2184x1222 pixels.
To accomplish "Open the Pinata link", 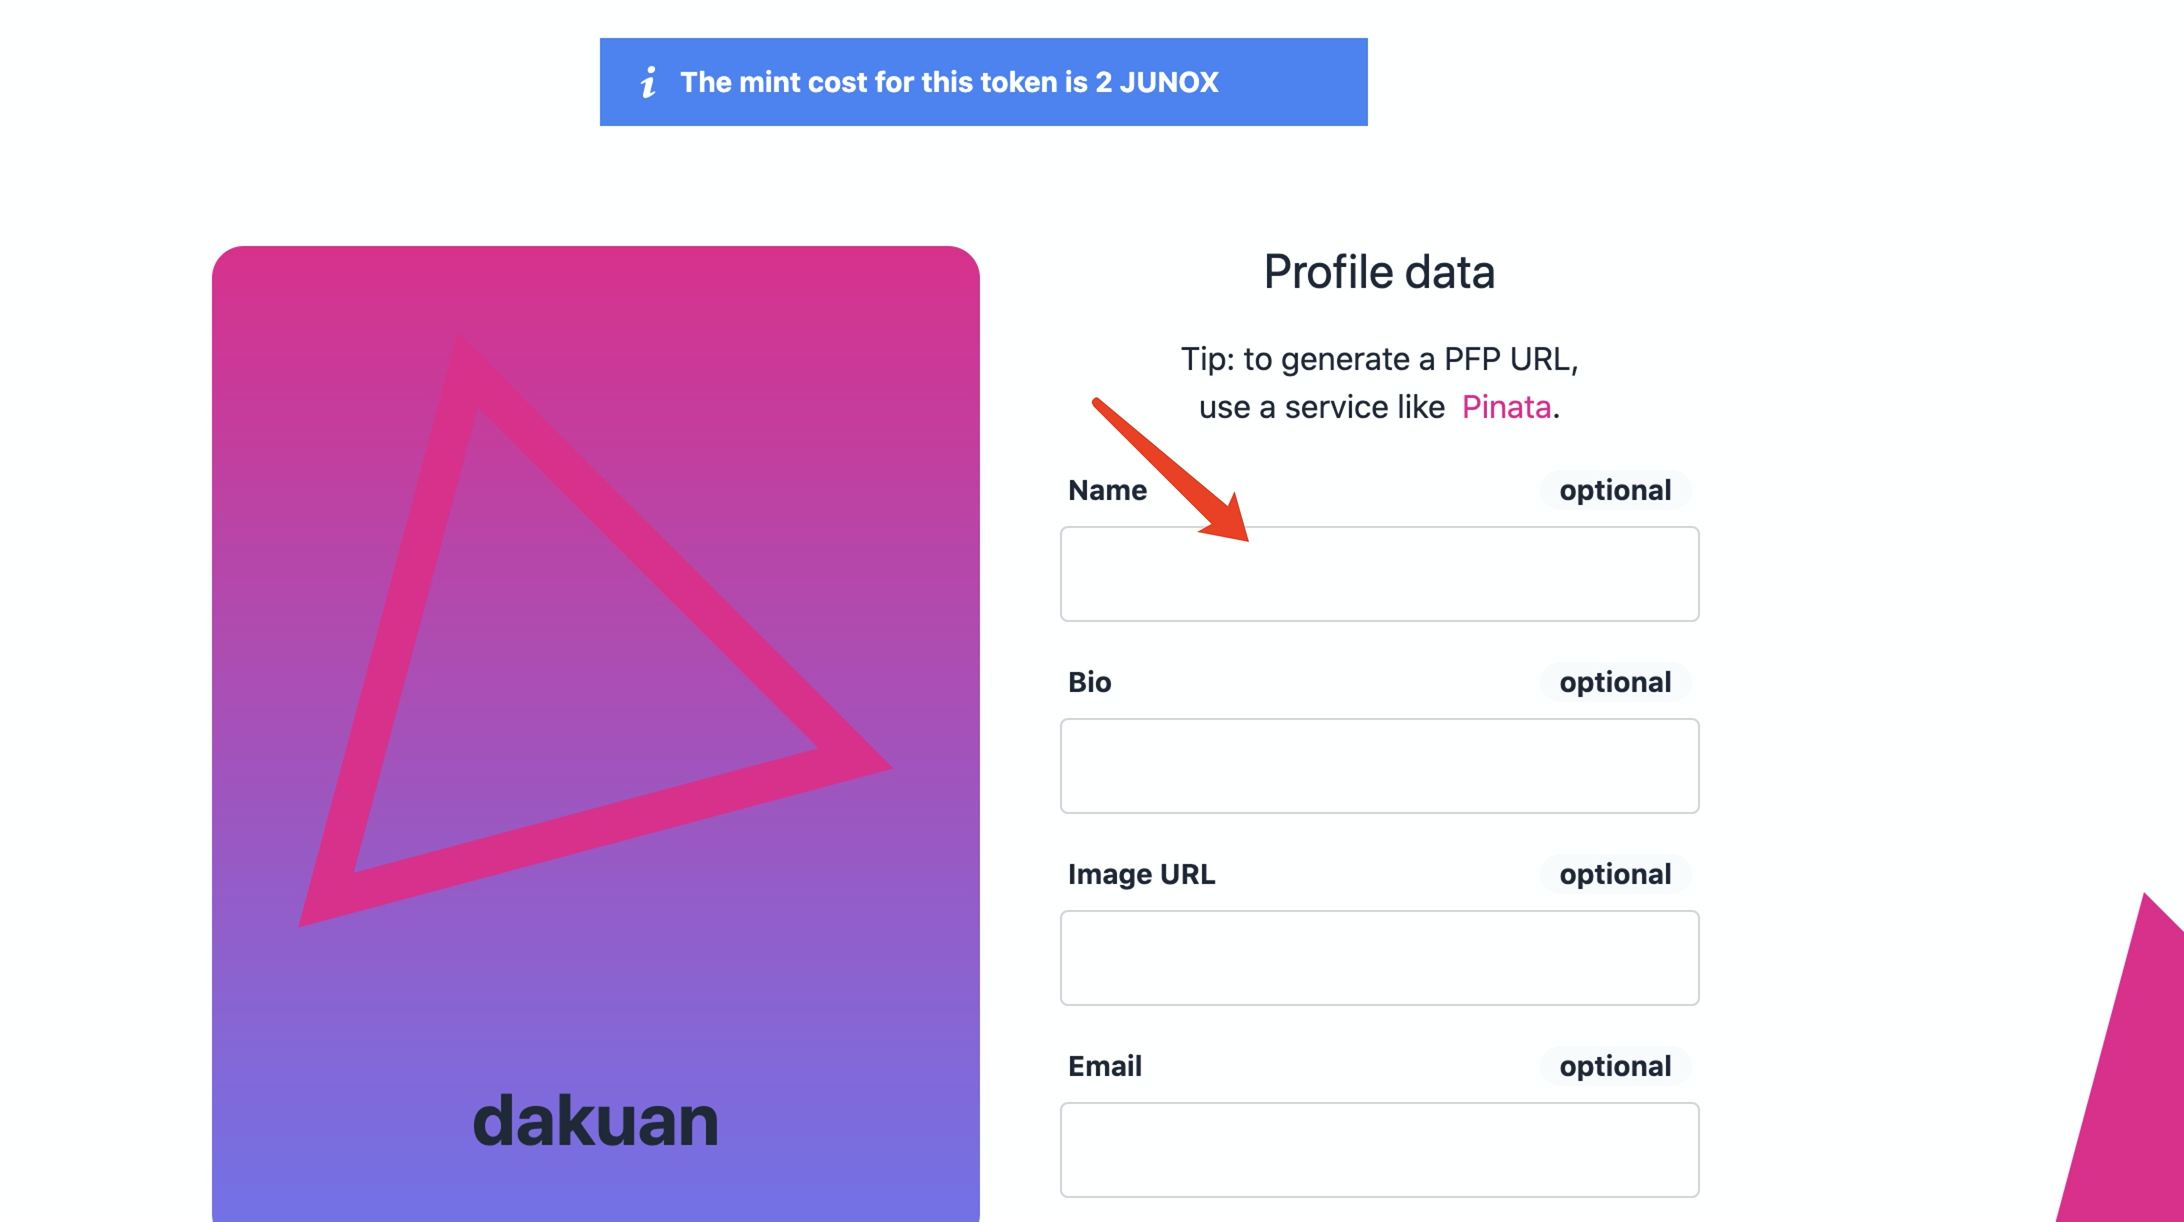I will tap(1506, 407).
